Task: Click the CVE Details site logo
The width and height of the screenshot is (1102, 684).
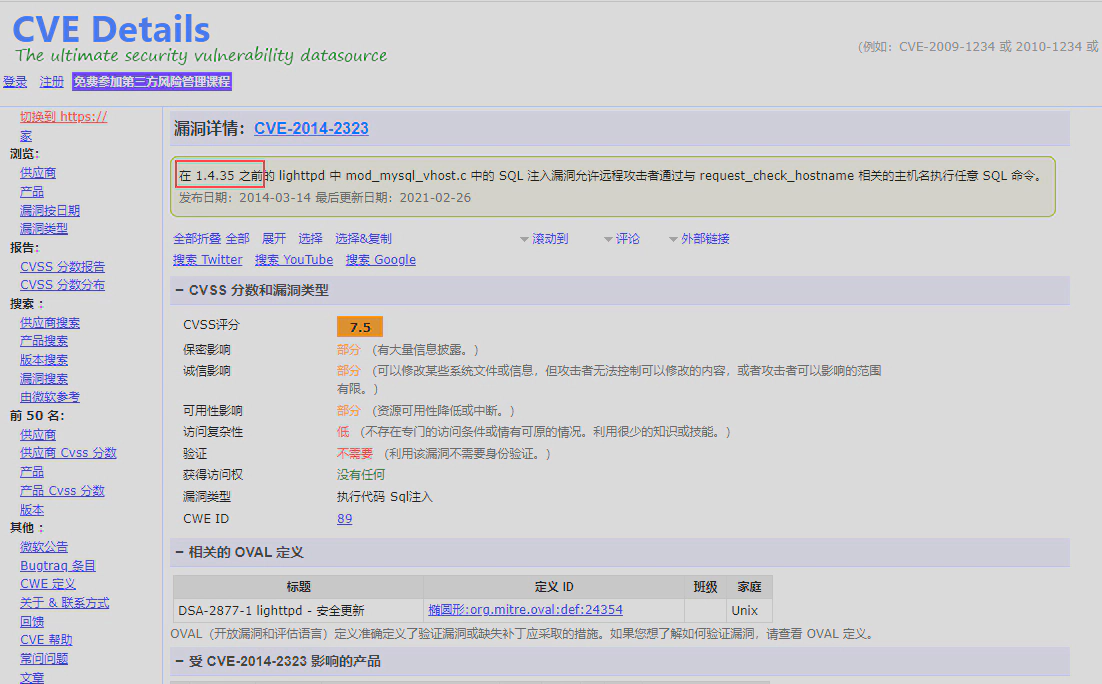Action: 110,29
